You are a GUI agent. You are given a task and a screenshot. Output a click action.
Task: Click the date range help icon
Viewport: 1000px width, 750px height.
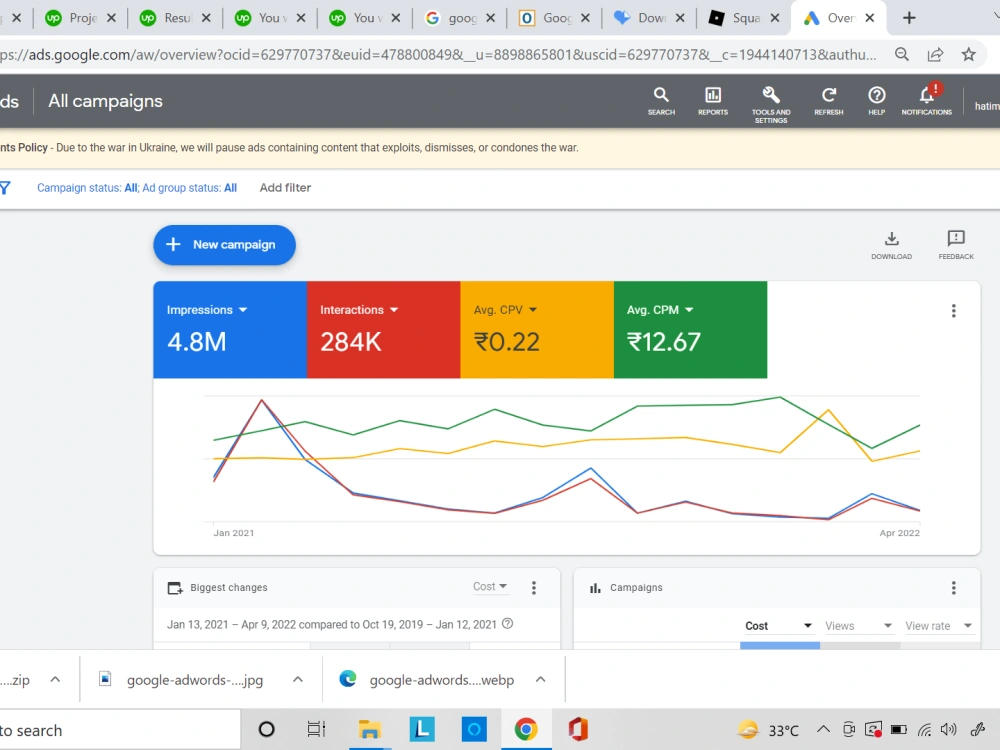[x=508, y=624]
